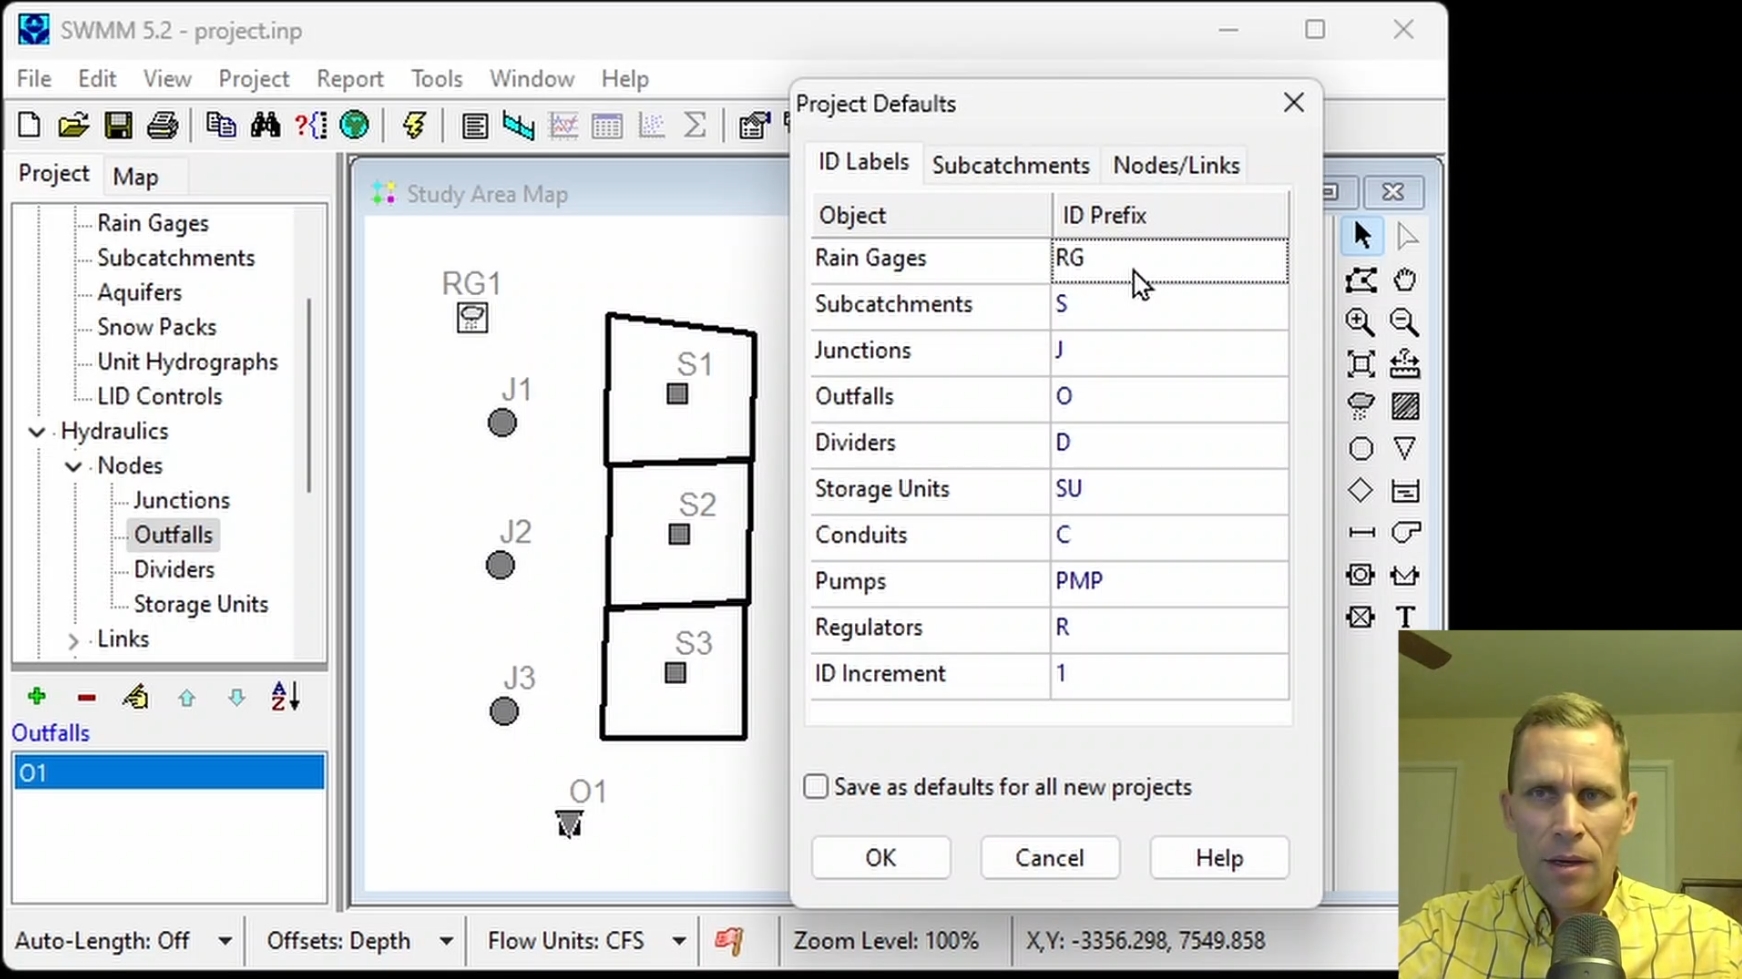Delete selected object with red minus

86,697
